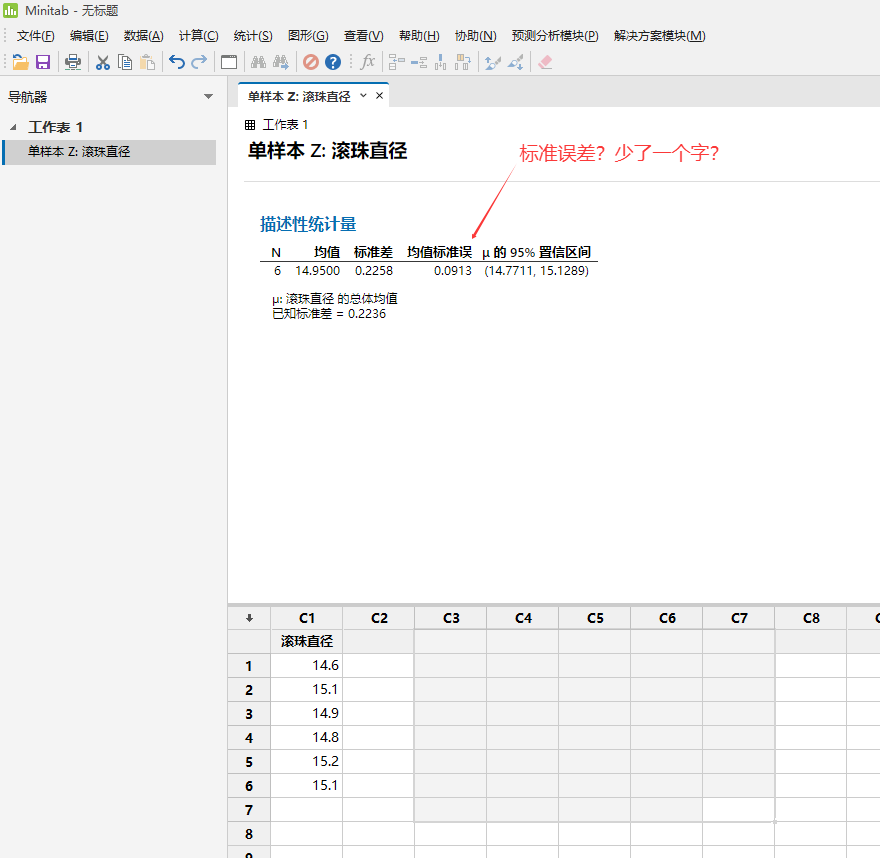This screenshot has height=858, width=880.
Task: Open the 文件(F) menu
Action: coord(35,36)
